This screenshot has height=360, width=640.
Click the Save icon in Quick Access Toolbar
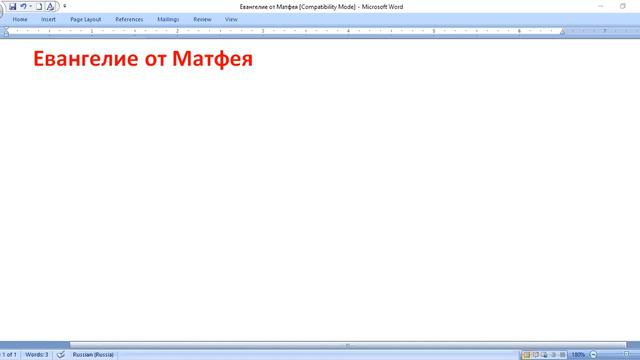click(x=13, y=7)
